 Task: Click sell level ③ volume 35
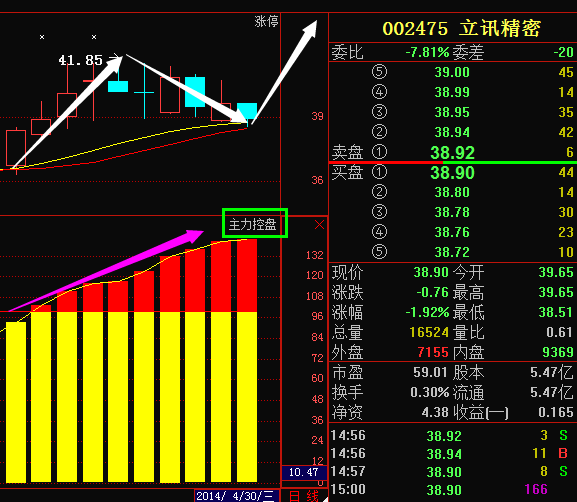pos(566,112)
